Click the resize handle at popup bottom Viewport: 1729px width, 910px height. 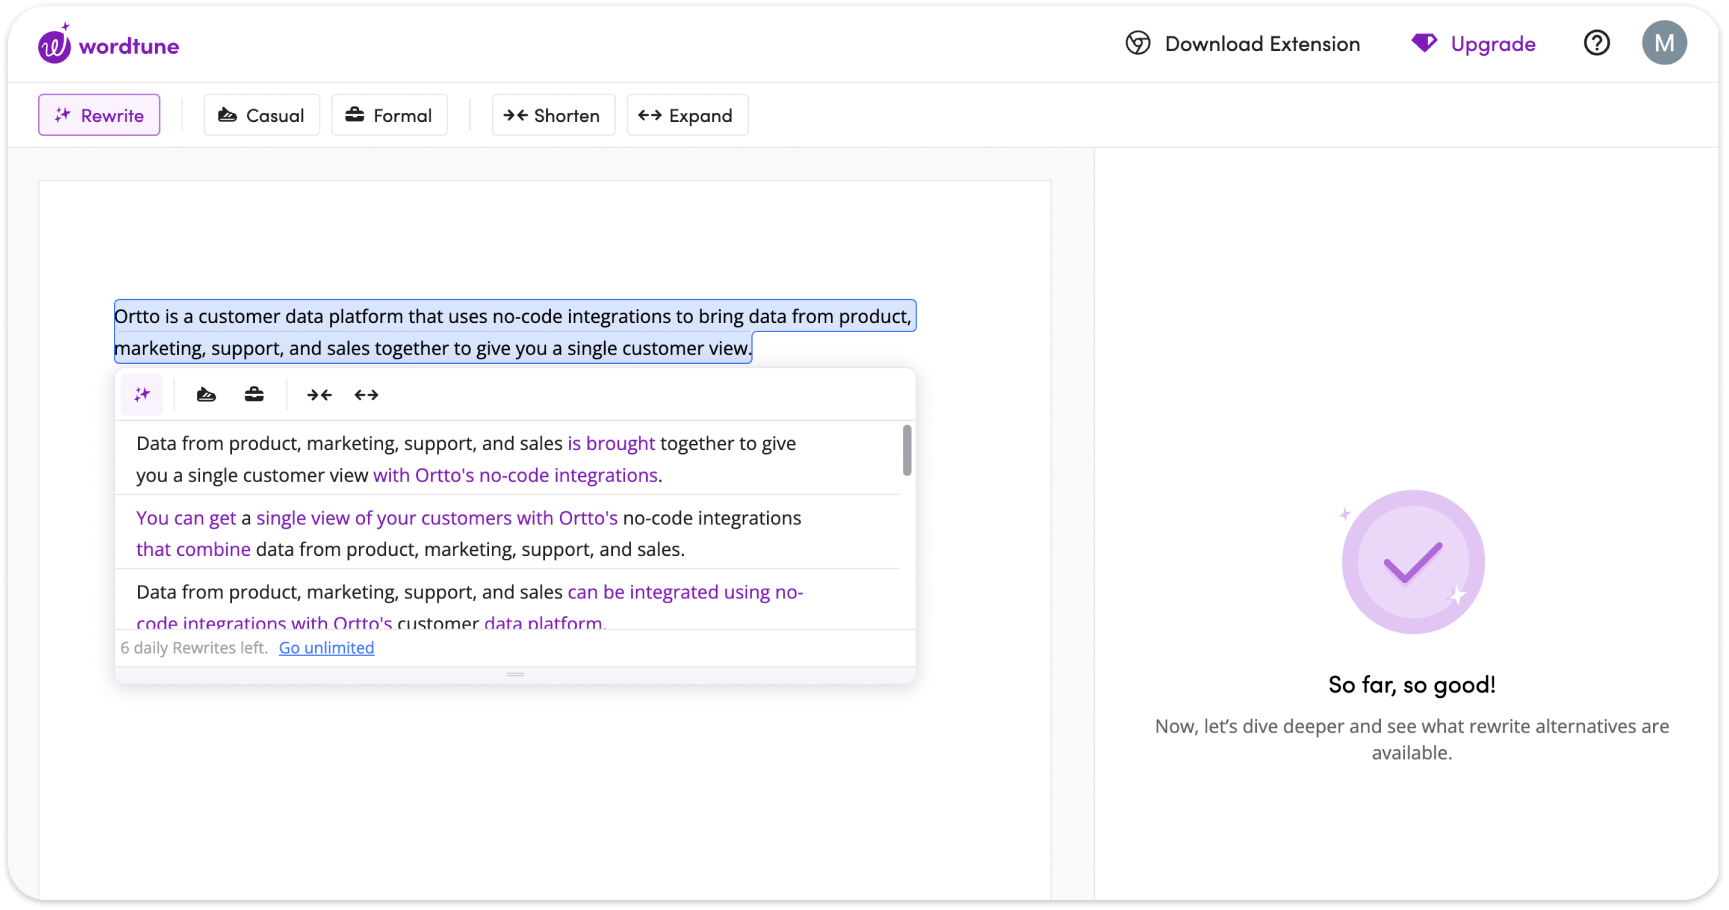[x=515, y=675]
